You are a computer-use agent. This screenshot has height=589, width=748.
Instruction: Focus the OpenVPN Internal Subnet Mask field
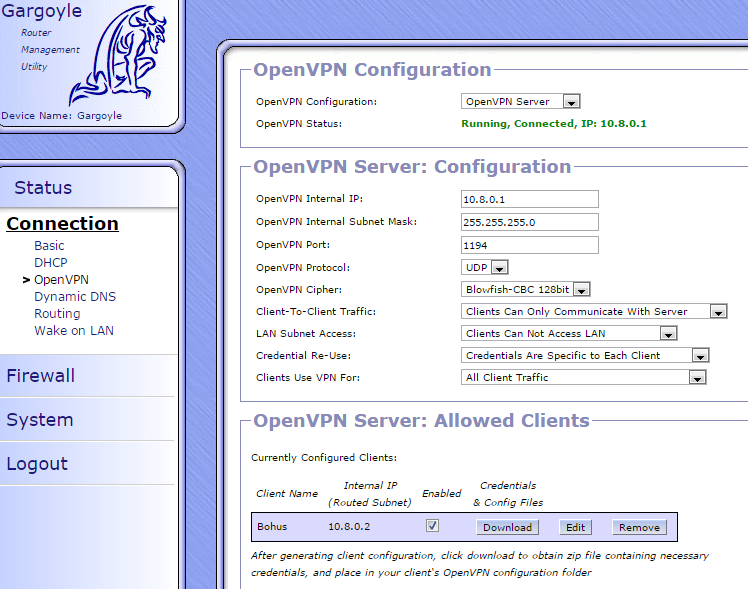coord(530,222)
